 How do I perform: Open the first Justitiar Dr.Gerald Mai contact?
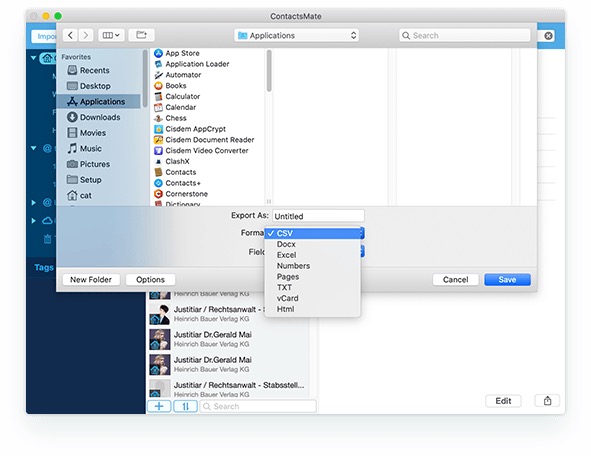click(x=228, y=339)
